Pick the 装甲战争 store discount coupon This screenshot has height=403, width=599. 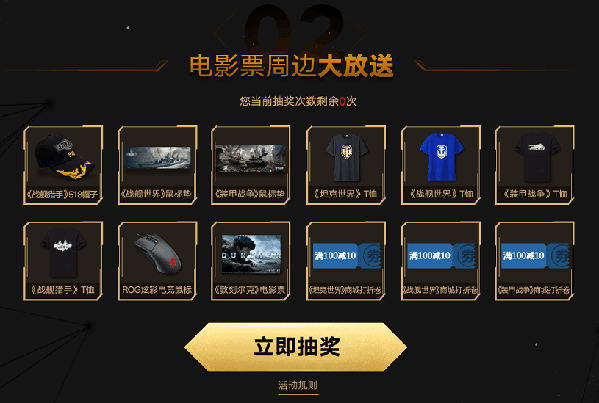535,261
